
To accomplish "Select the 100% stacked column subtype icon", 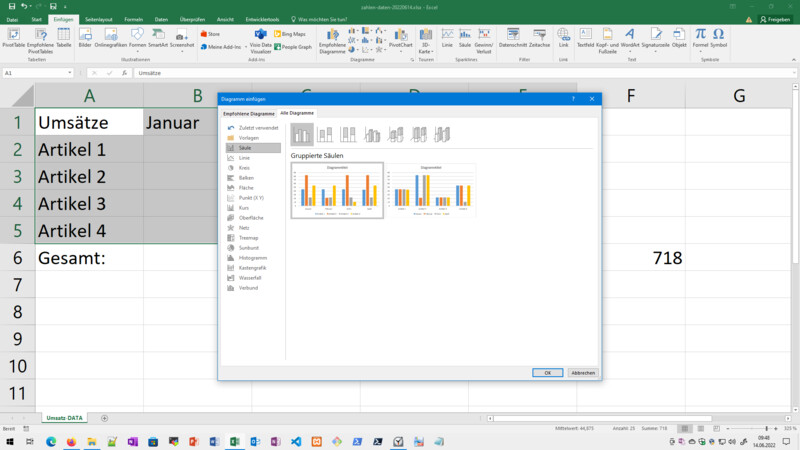I will [348, 135].
